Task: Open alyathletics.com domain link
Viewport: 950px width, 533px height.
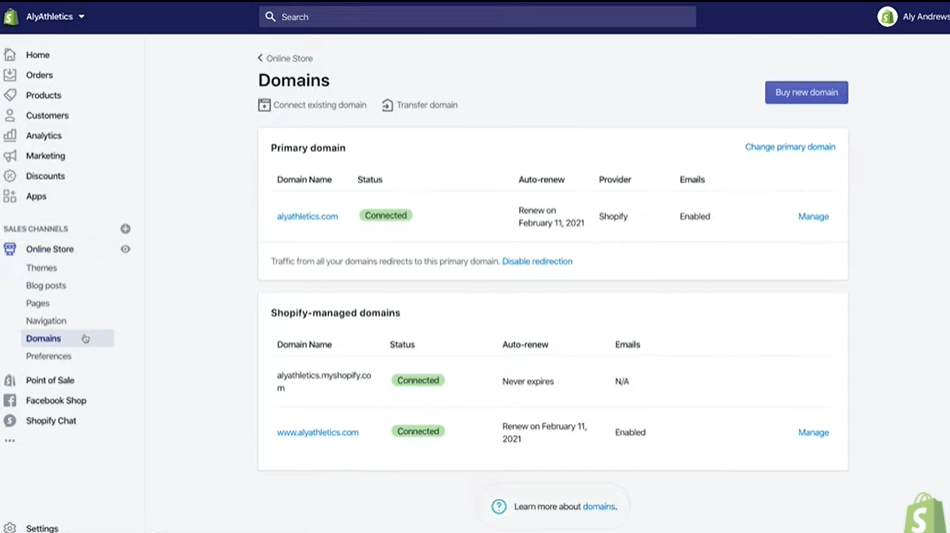Action: pyautogui.click(x=307, y=216)
